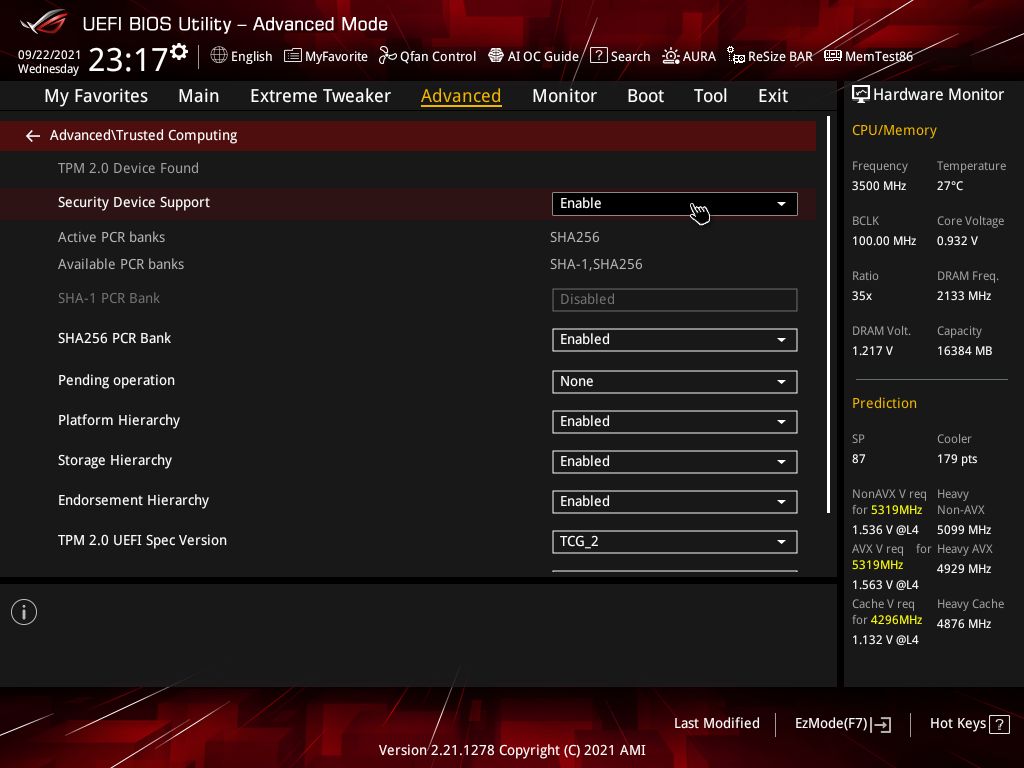Screen dimensions: 1024x768
Task: Click the Active PCR banks SHA256 value
Action: click(x=575, y=238)
